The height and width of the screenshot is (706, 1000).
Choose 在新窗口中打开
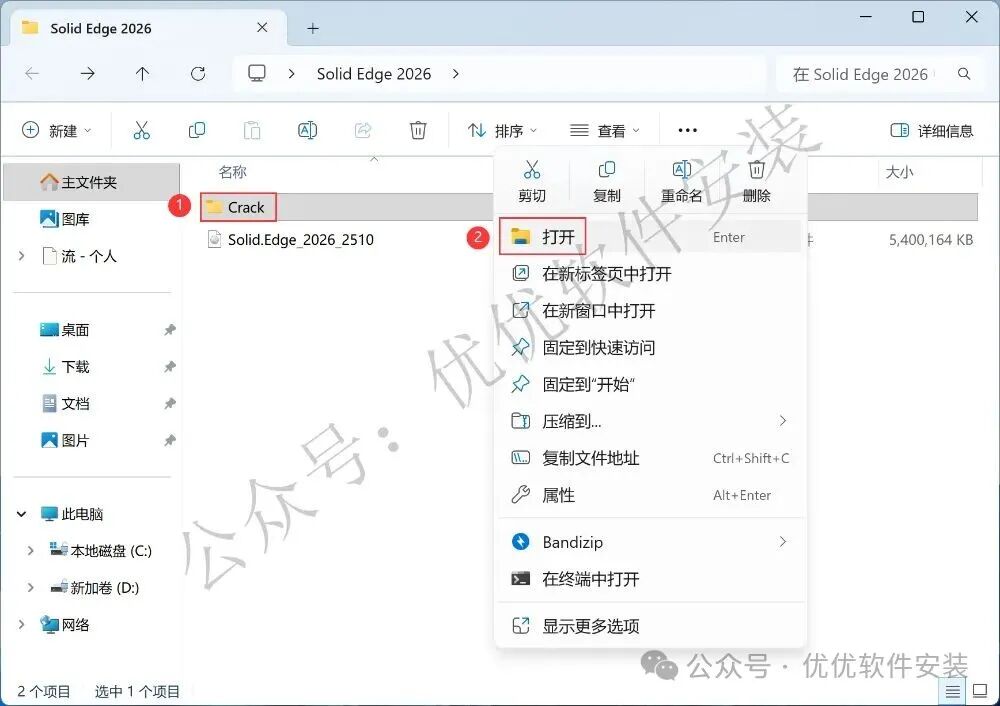(x=651, y=311)
